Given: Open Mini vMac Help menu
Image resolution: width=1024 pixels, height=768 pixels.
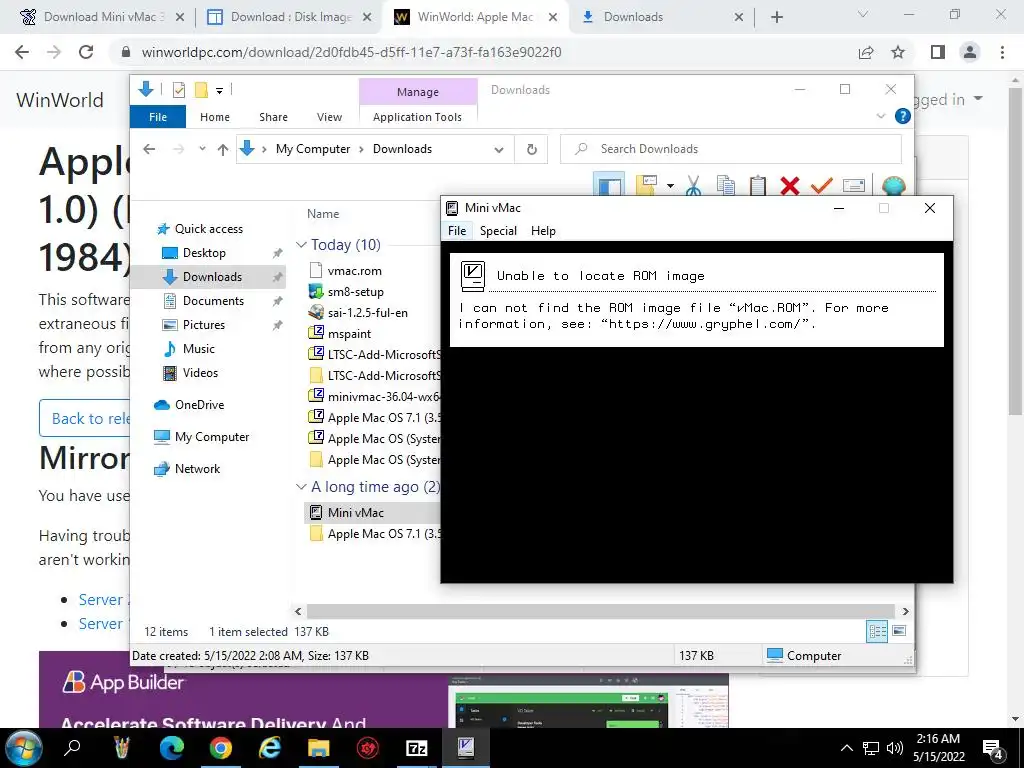Looking at the screenshot, I should tap(543, 231).
